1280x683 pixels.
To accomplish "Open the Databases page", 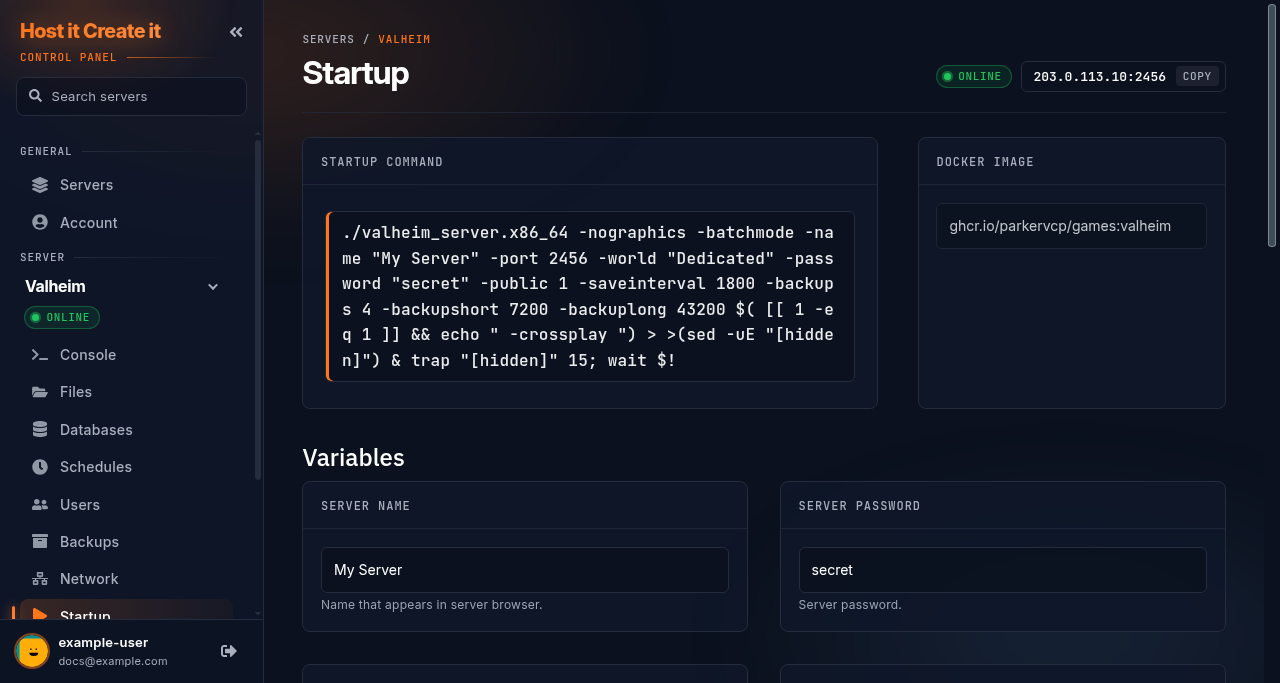I will click(x=126, y=430).
